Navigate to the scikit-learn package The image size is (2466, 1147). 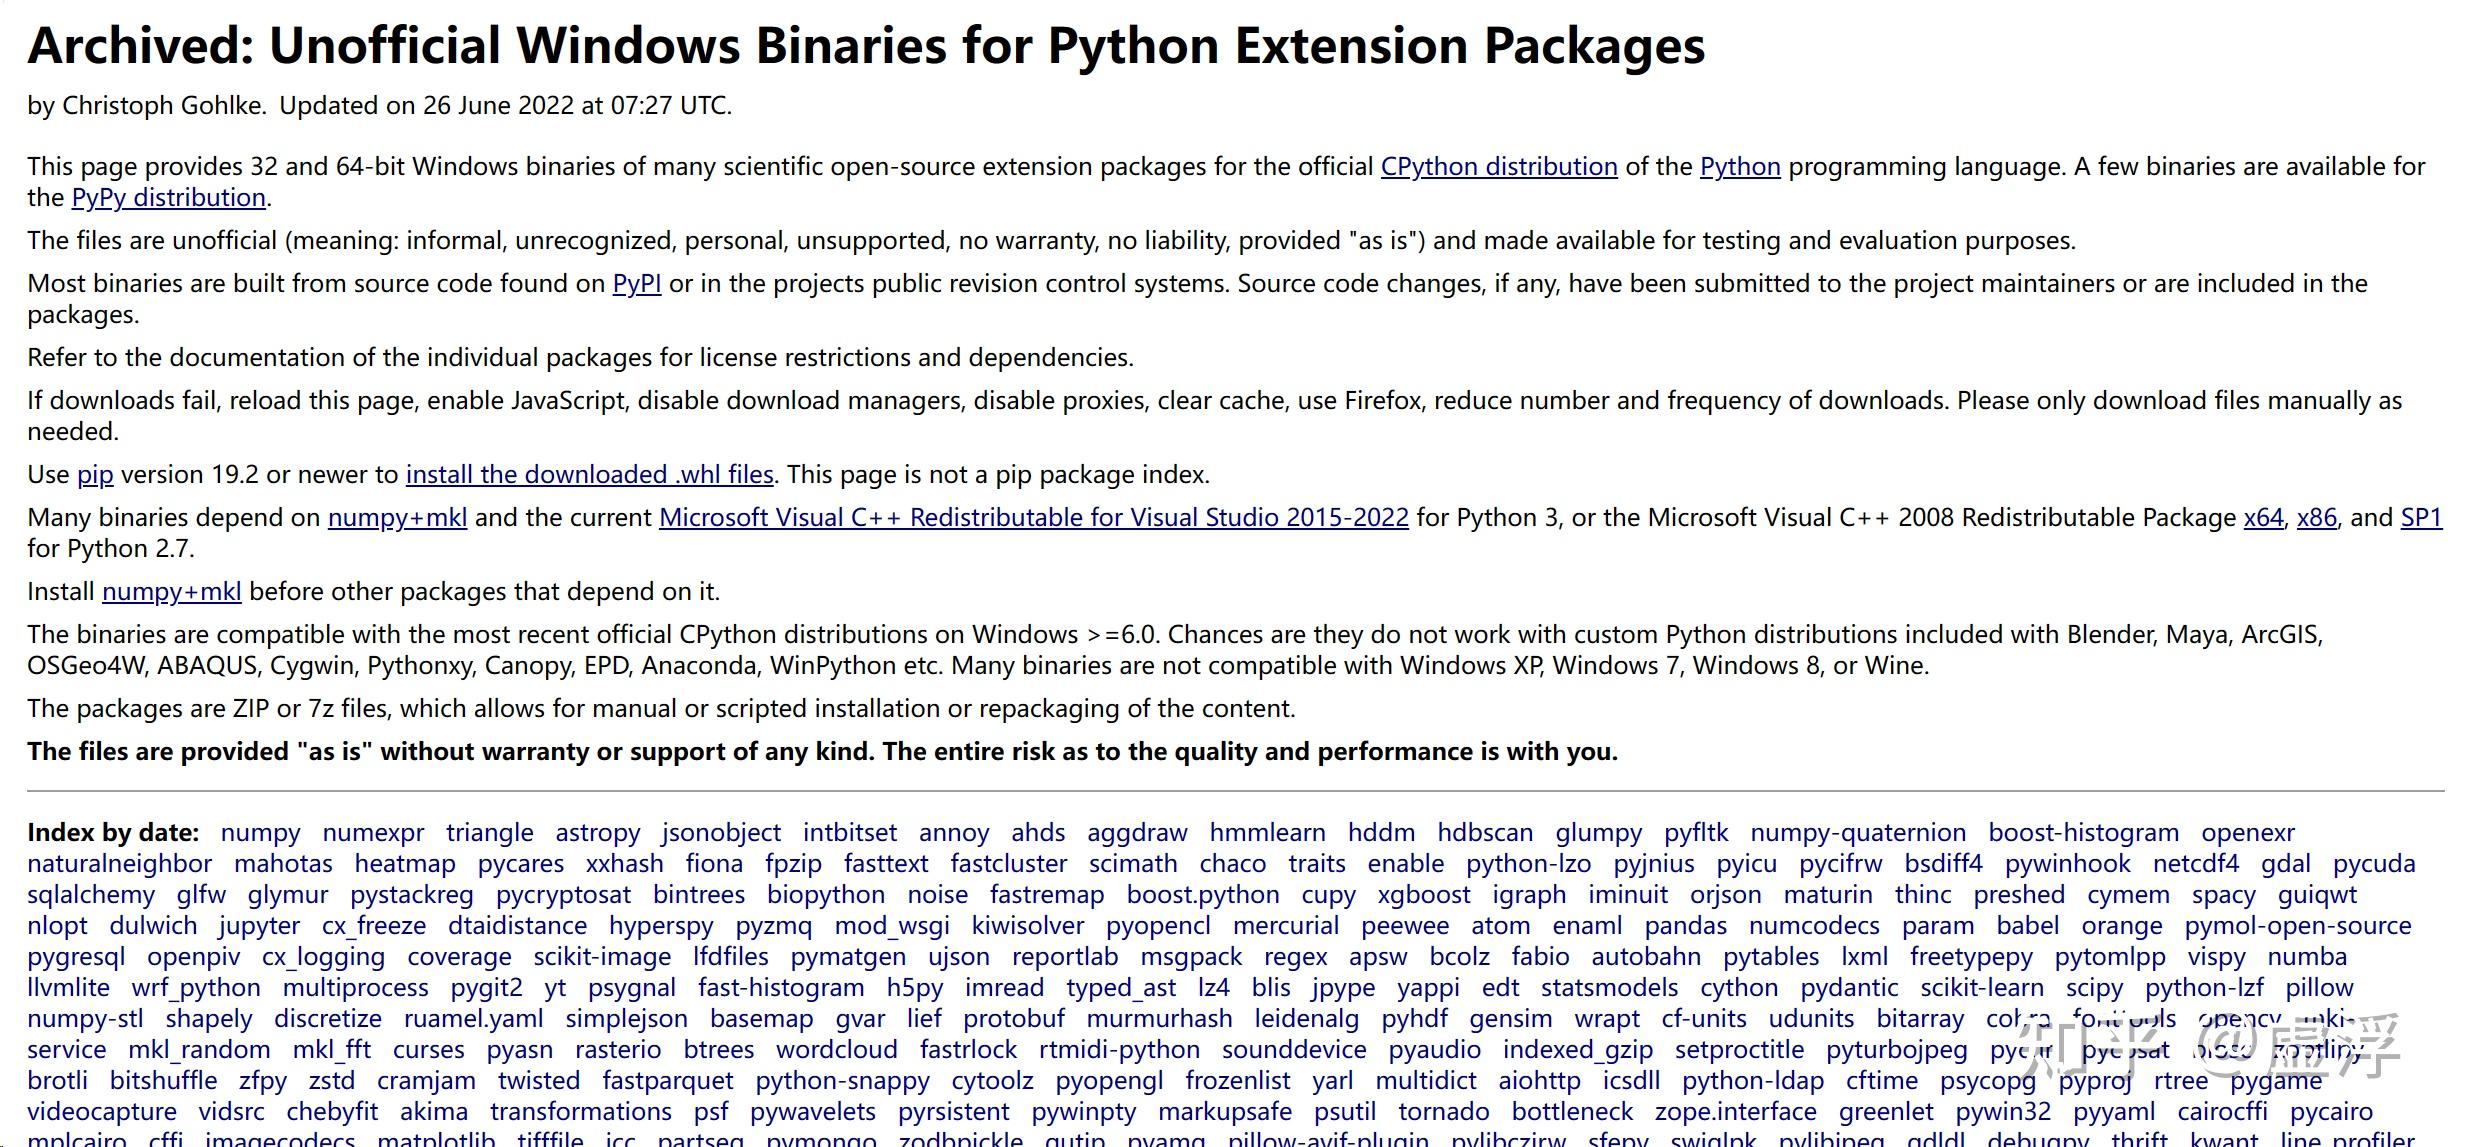click(x=1981, y=988)
